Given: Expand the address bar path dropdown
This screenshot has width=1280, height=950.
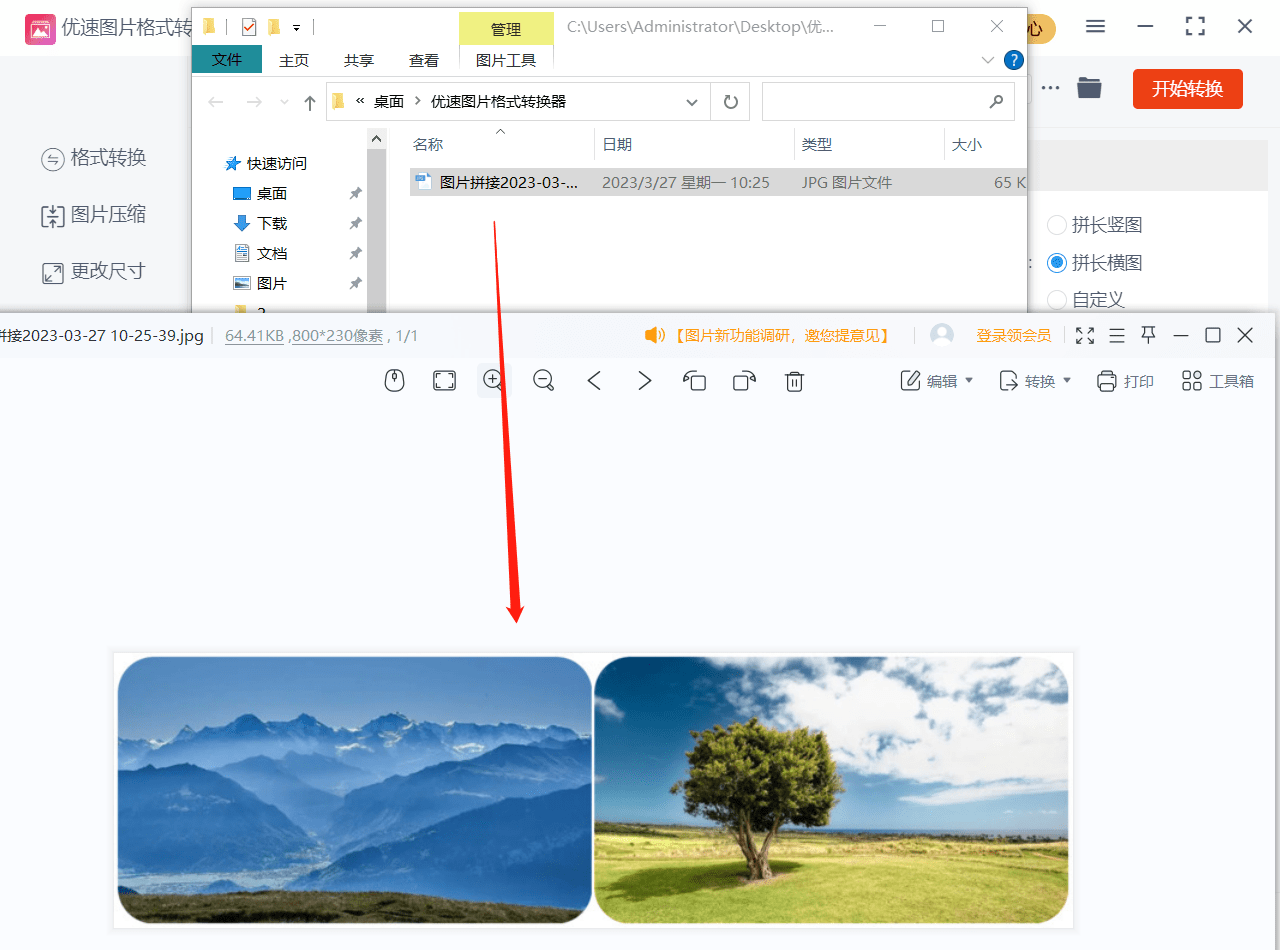Looking at the screenshot, I should pos(692,102).
